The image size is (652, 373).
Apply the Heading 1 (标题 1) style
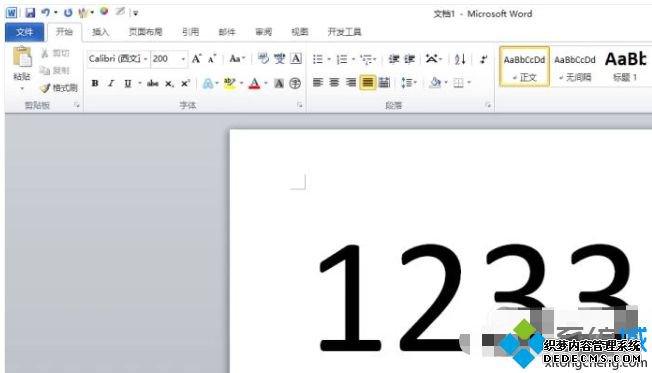[625, 67]
